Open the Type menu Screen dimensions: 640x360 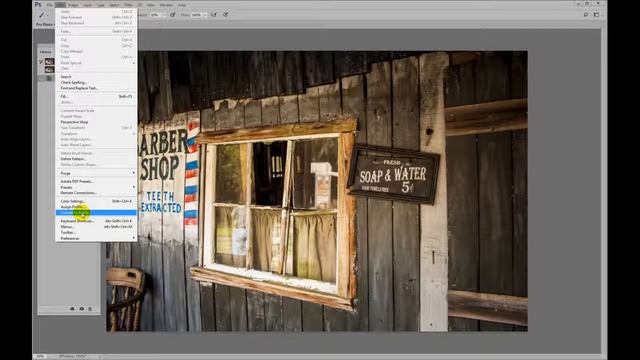point(101,5)
